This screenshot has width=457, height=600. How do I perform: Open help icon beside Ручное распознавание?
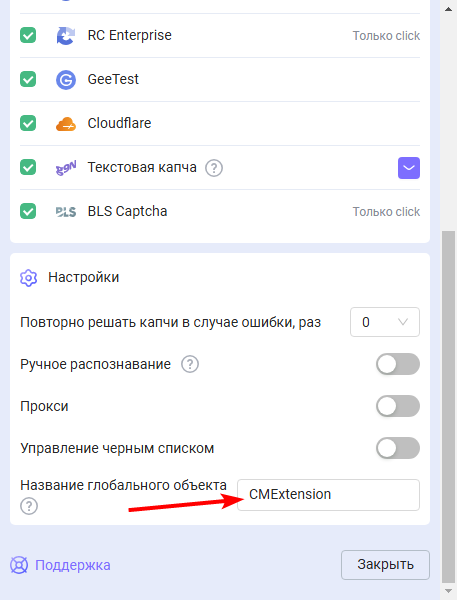190,364
